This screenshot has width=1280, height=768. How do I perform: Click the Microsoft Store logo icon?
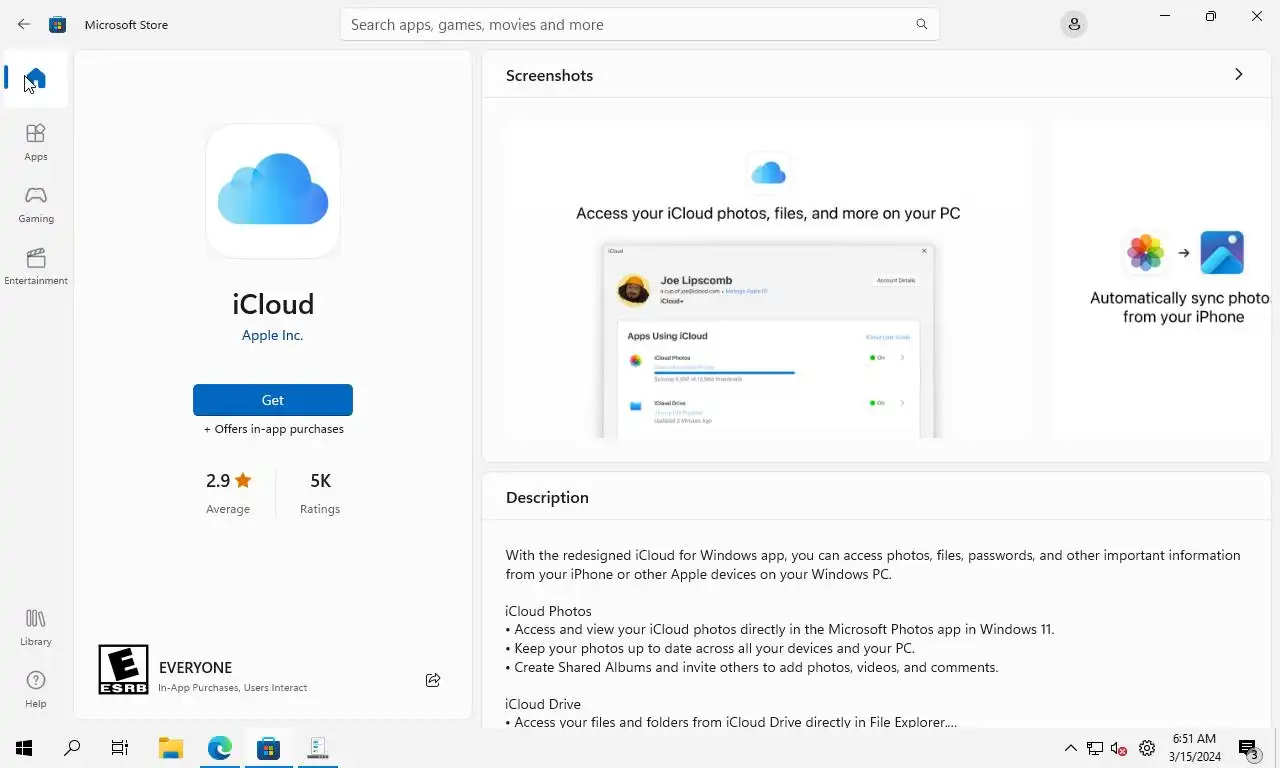click(58, 24)
